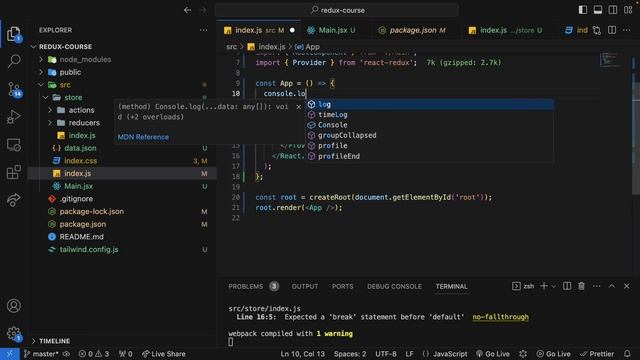This screenshot has width=640, height=360.
Task: Expand the actions folder
Action: click(x=50, y=110)
